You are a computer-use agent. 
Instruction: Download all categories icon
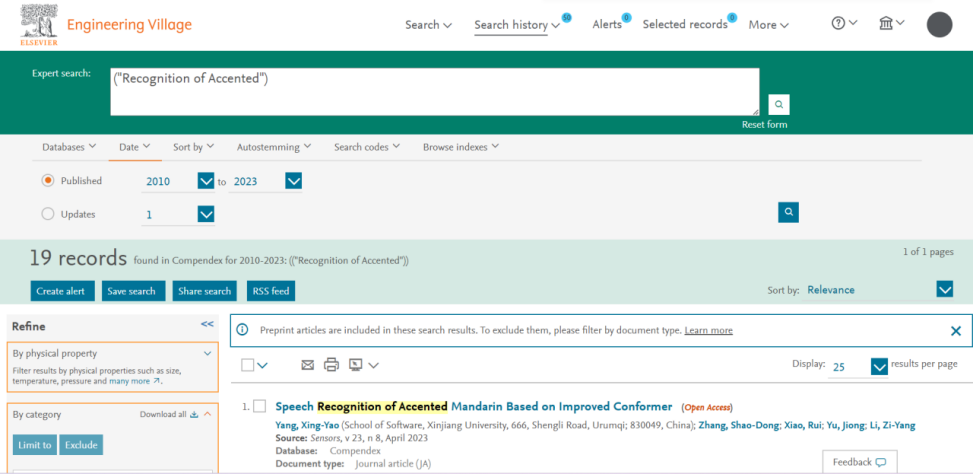[x=194, y=414]
